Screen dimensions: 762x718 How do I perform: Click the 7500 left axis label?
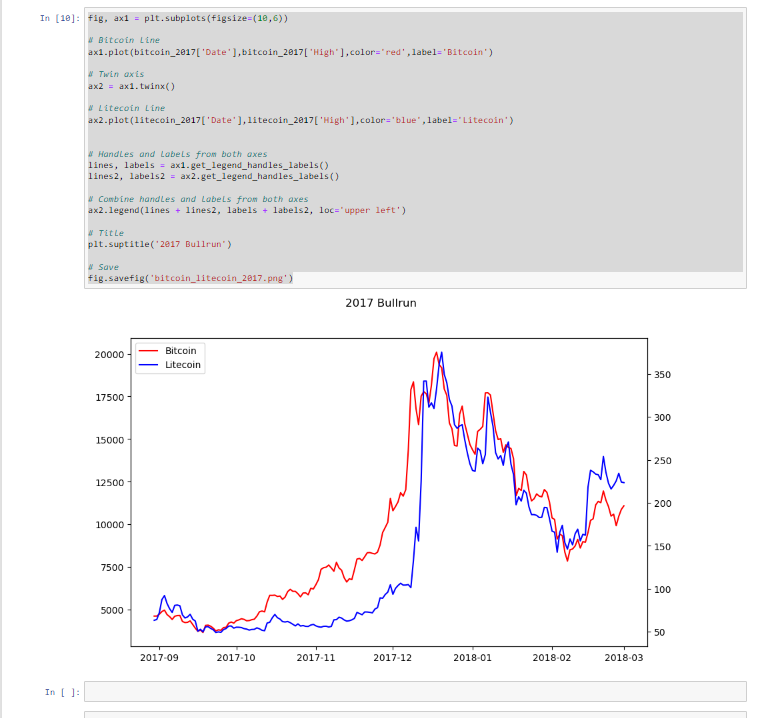[x=112, y=567]
